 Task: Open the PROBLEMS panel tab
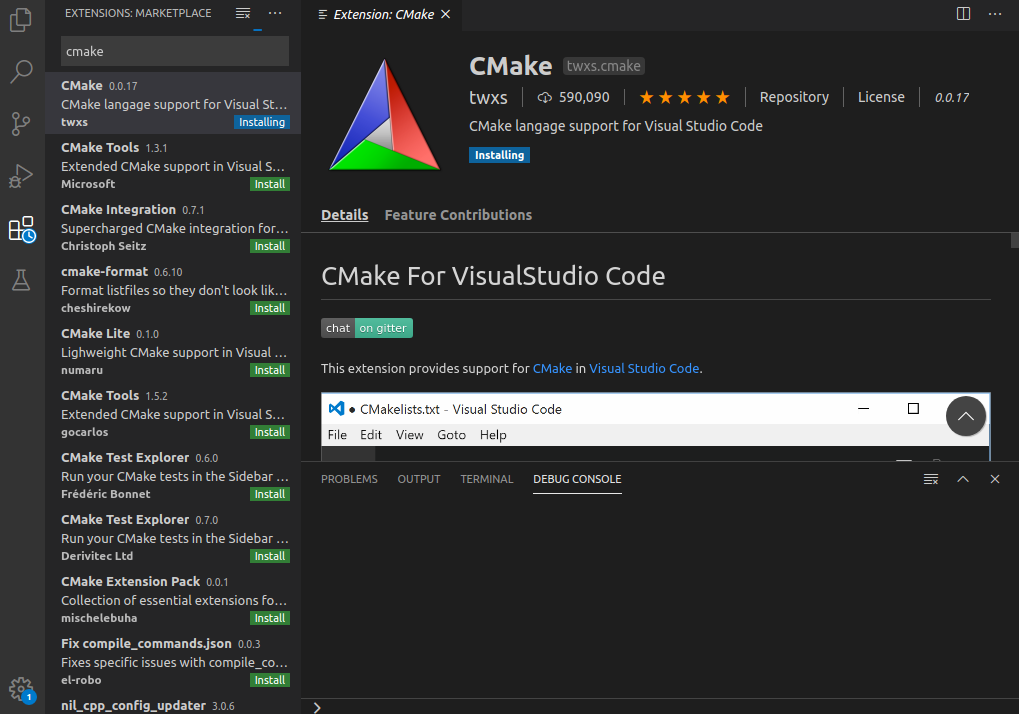349,479
